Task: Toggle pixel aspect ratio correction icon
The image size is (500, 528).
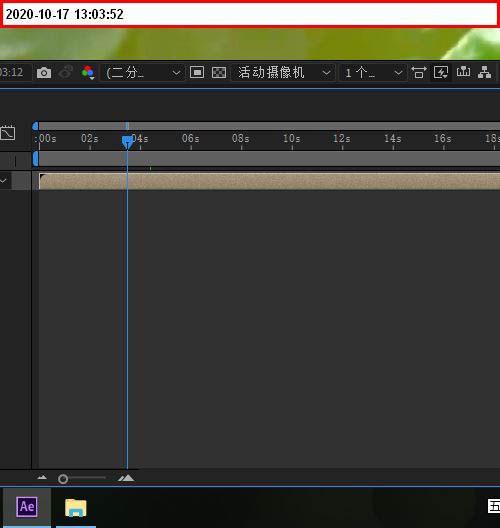Action: click(x=419, y=72)
